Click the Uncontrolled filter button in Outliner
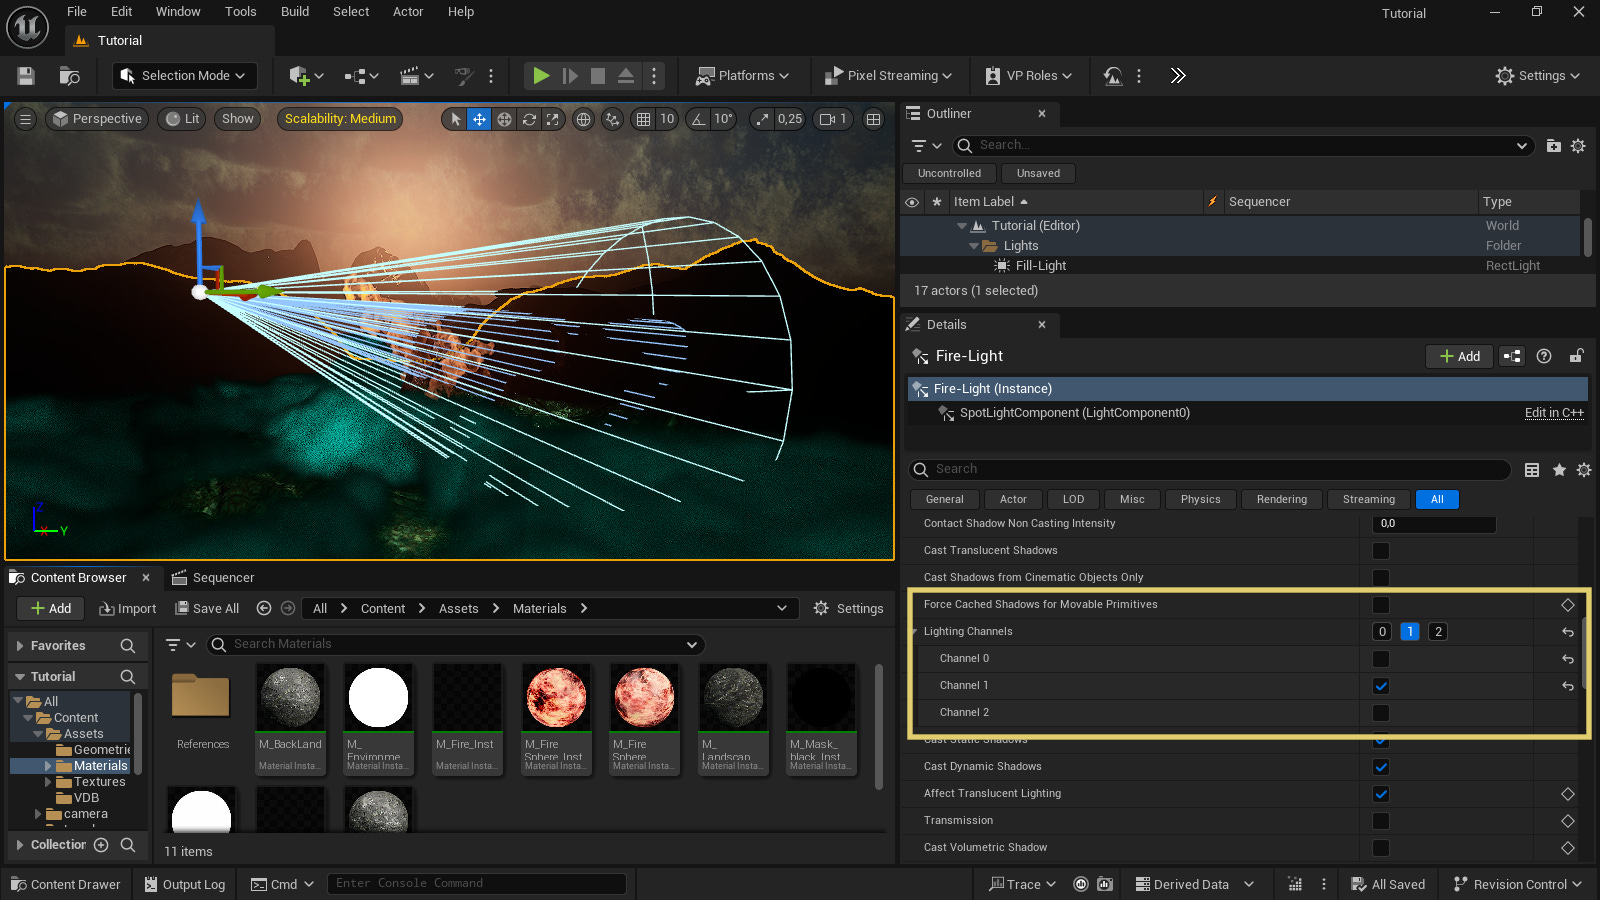 pyautogui.click(x=949, y=174)
